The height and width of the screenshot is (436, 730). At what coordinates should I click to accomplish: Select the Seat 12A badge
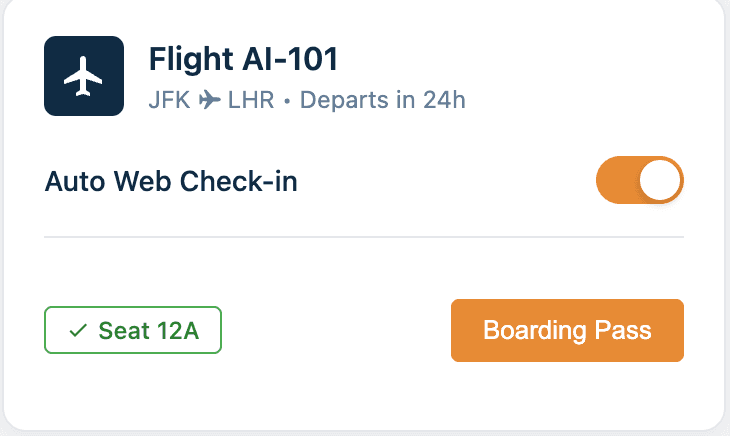click(133, 331)
